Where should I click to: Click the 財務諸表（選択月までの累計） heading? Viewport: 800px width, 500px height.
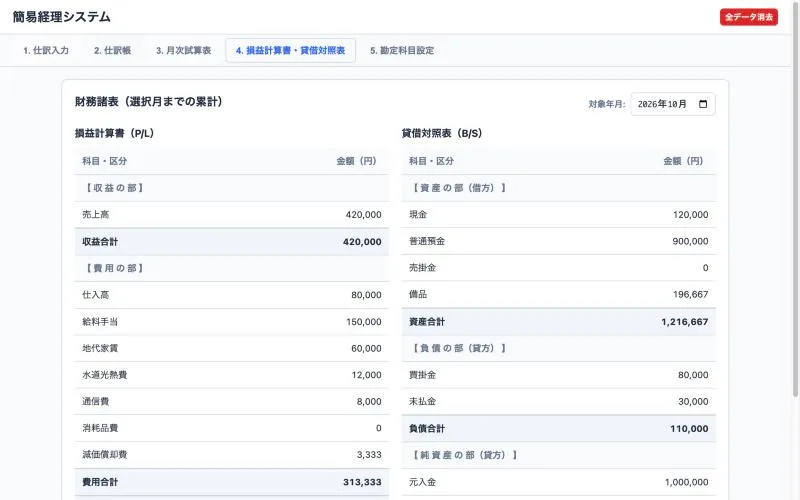click(148, 102)
